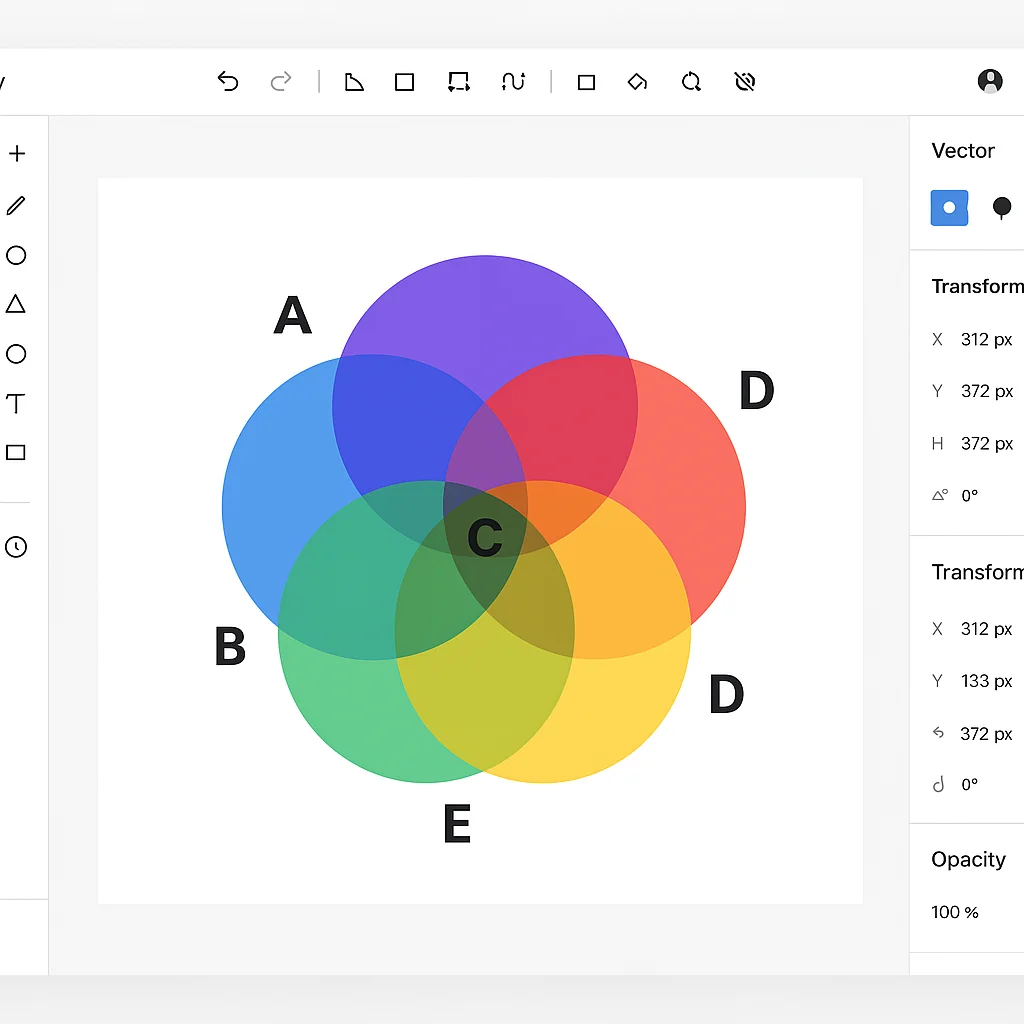1024x1024 pixels.
Task: Open version history via the clock icon
Action: (16, 547)
